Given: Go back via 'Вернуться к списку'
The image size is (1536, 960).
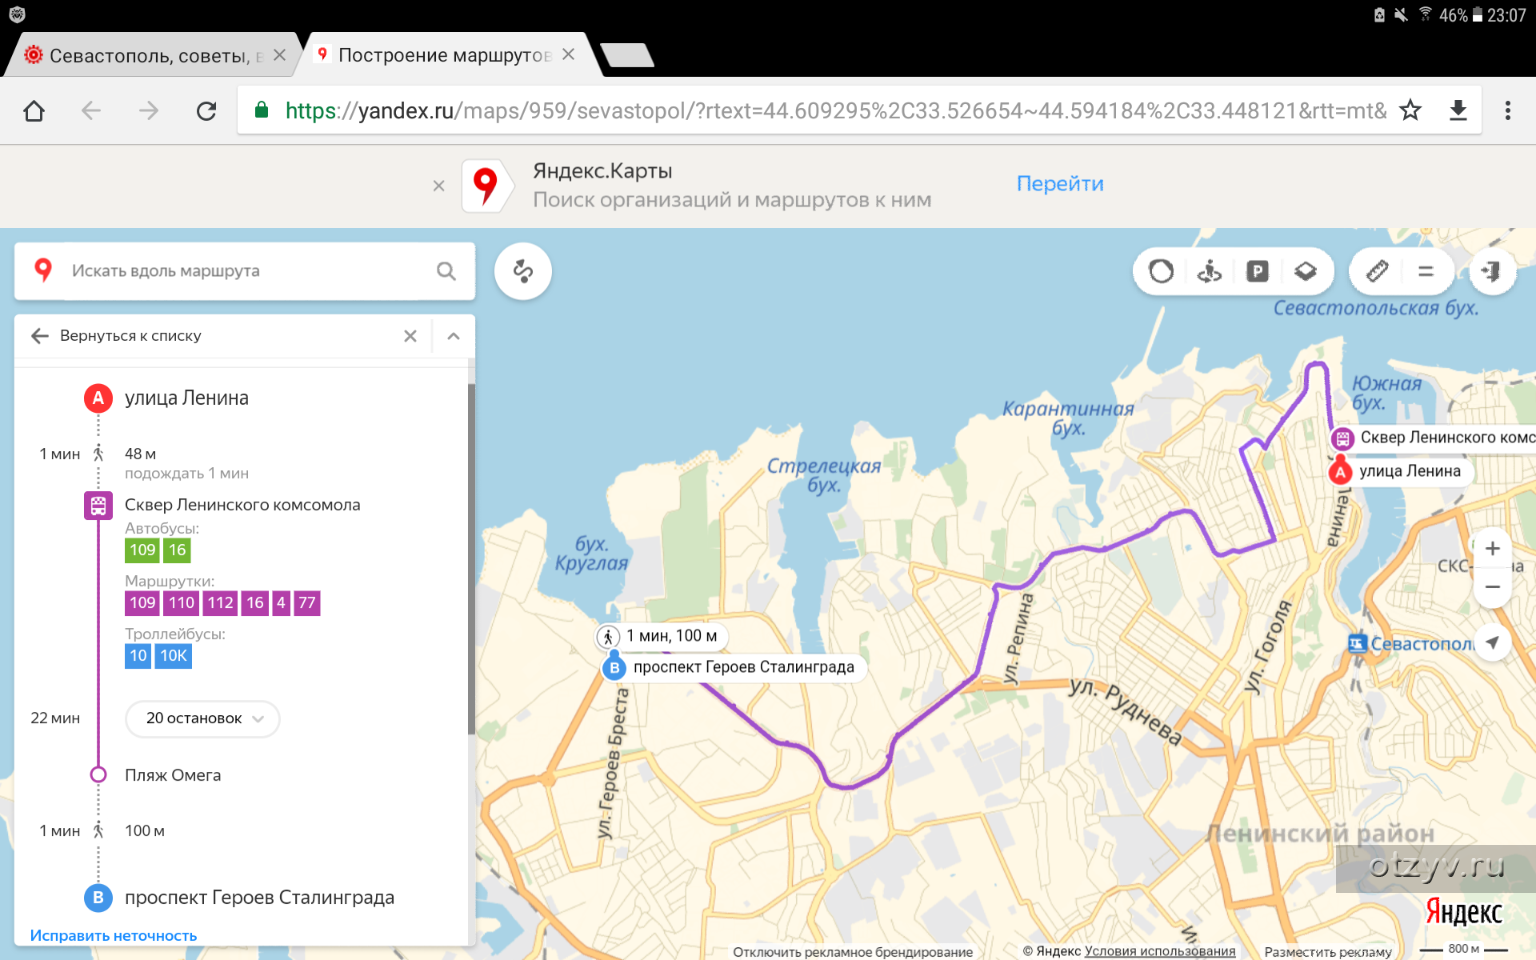Looking at the screenshot, I should pos(116,336).
